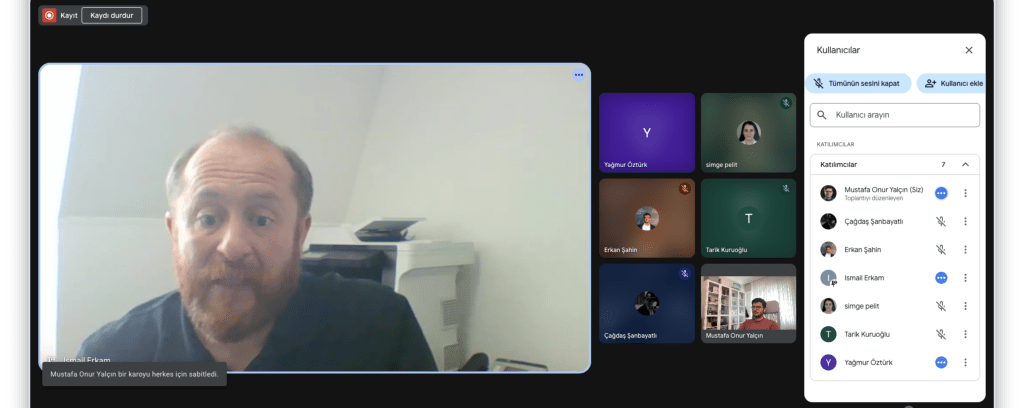The height and width of the screenshot is (408, 1024).
Task: Focus the 'Kullanıcı arayın' search field
Action: click(x=894, y=115)
